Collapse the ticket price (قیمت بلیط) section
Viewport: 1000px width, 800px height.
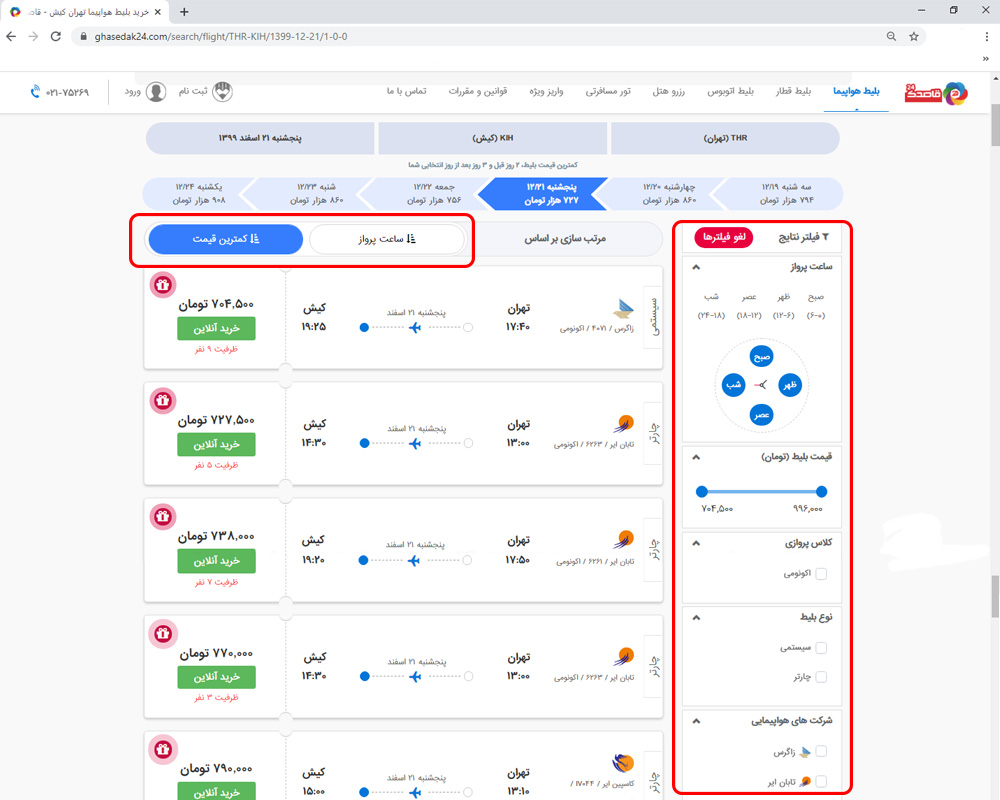click(696, 456)
